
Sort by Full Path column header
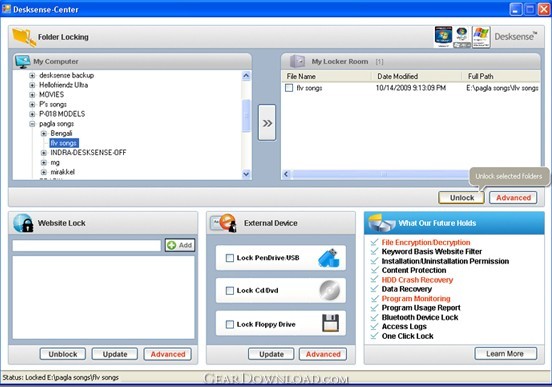[501, 76]
